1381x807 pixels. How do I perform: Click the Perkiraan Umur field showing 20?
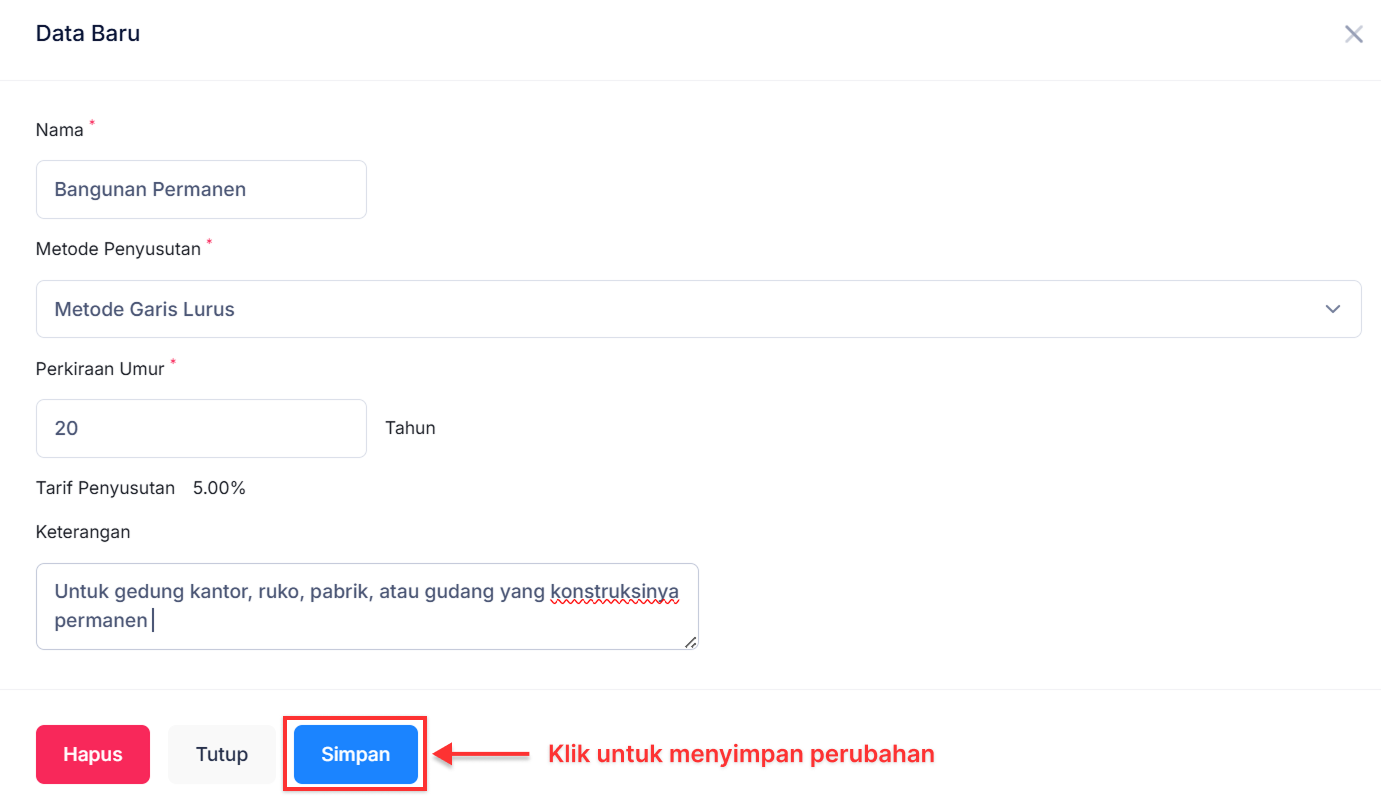click(x=200, y=428)
